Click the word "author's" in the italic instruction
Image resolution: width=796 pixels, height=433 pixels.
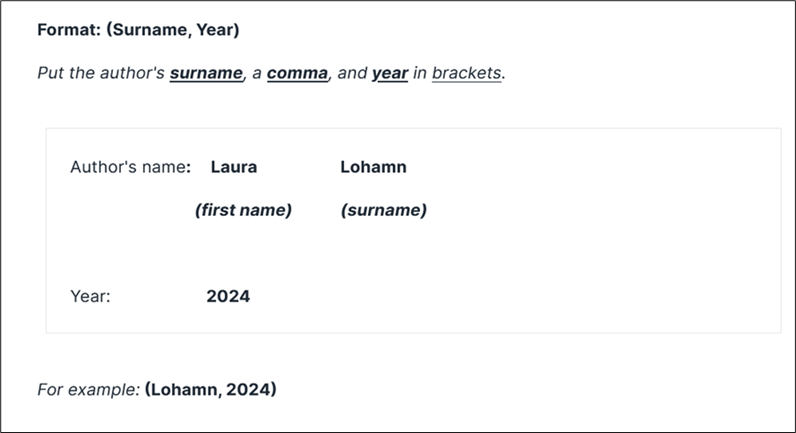point(132,73)
